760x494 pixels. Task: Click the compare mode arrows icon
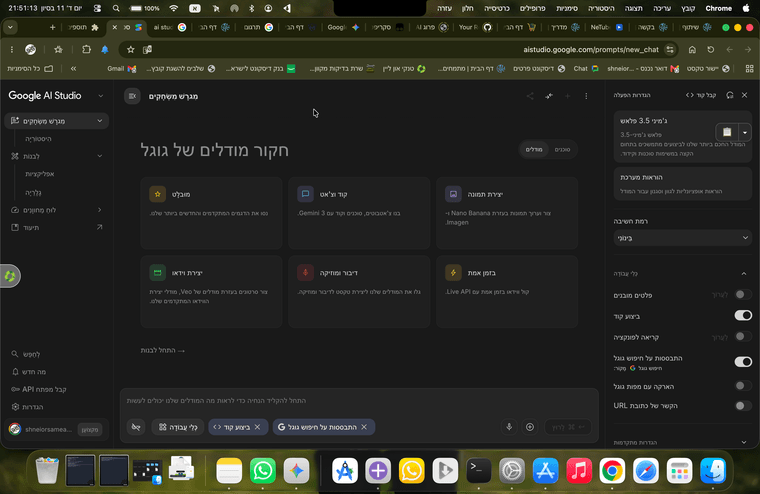click(549, 96)
